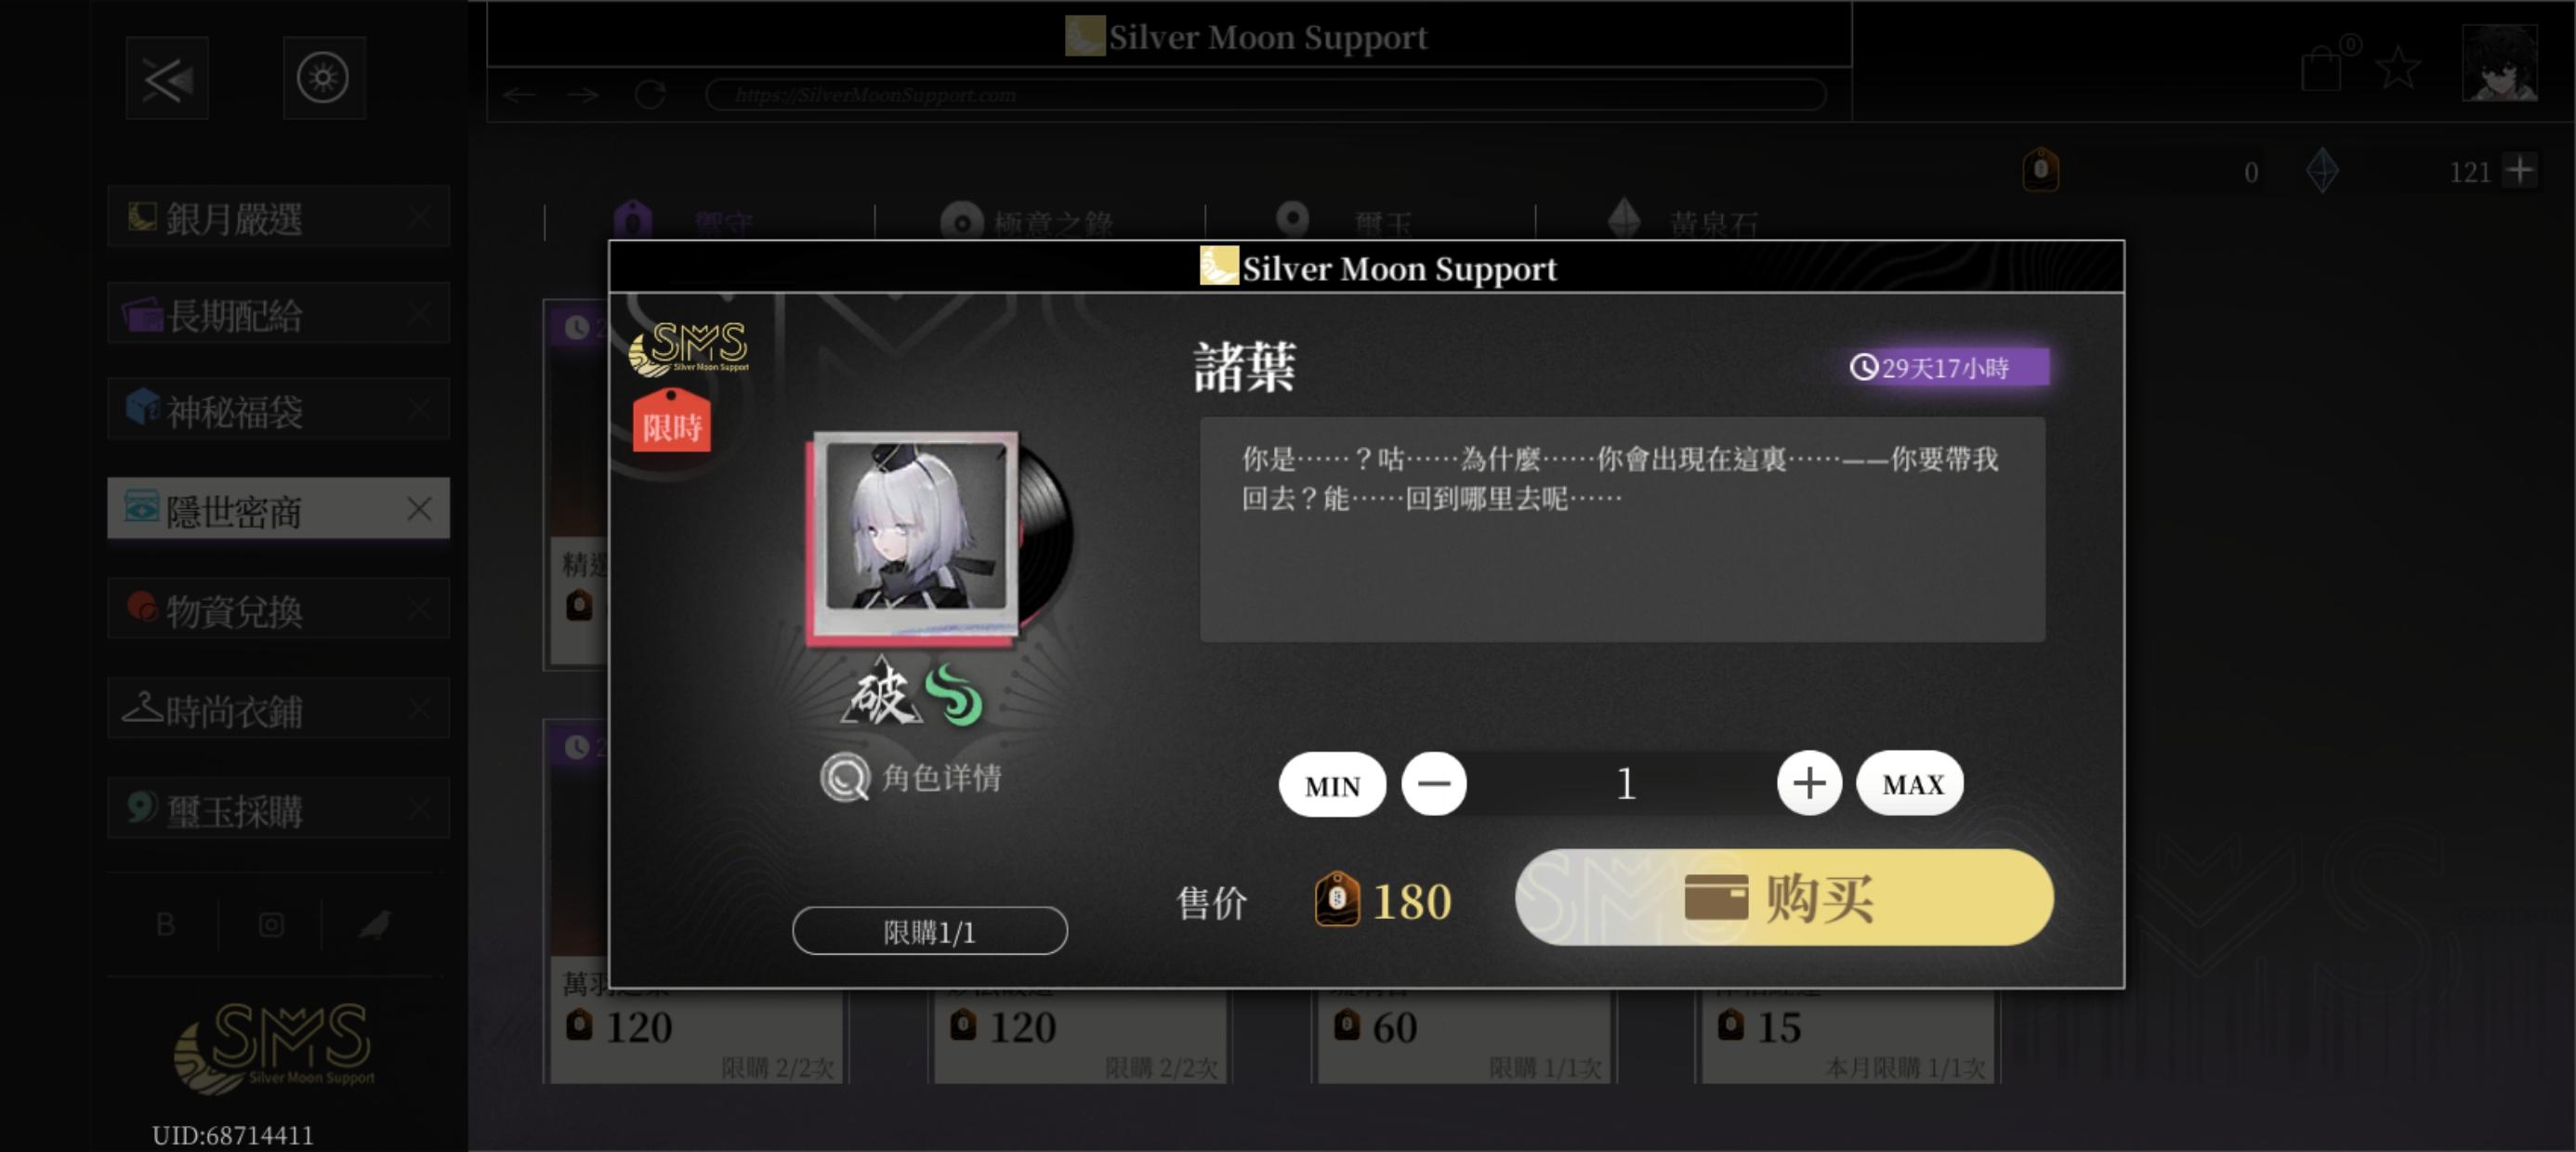Click the SilverMoonSupport.com URL field
Screen dimensions: 2576x1152
coord(1265,95)
